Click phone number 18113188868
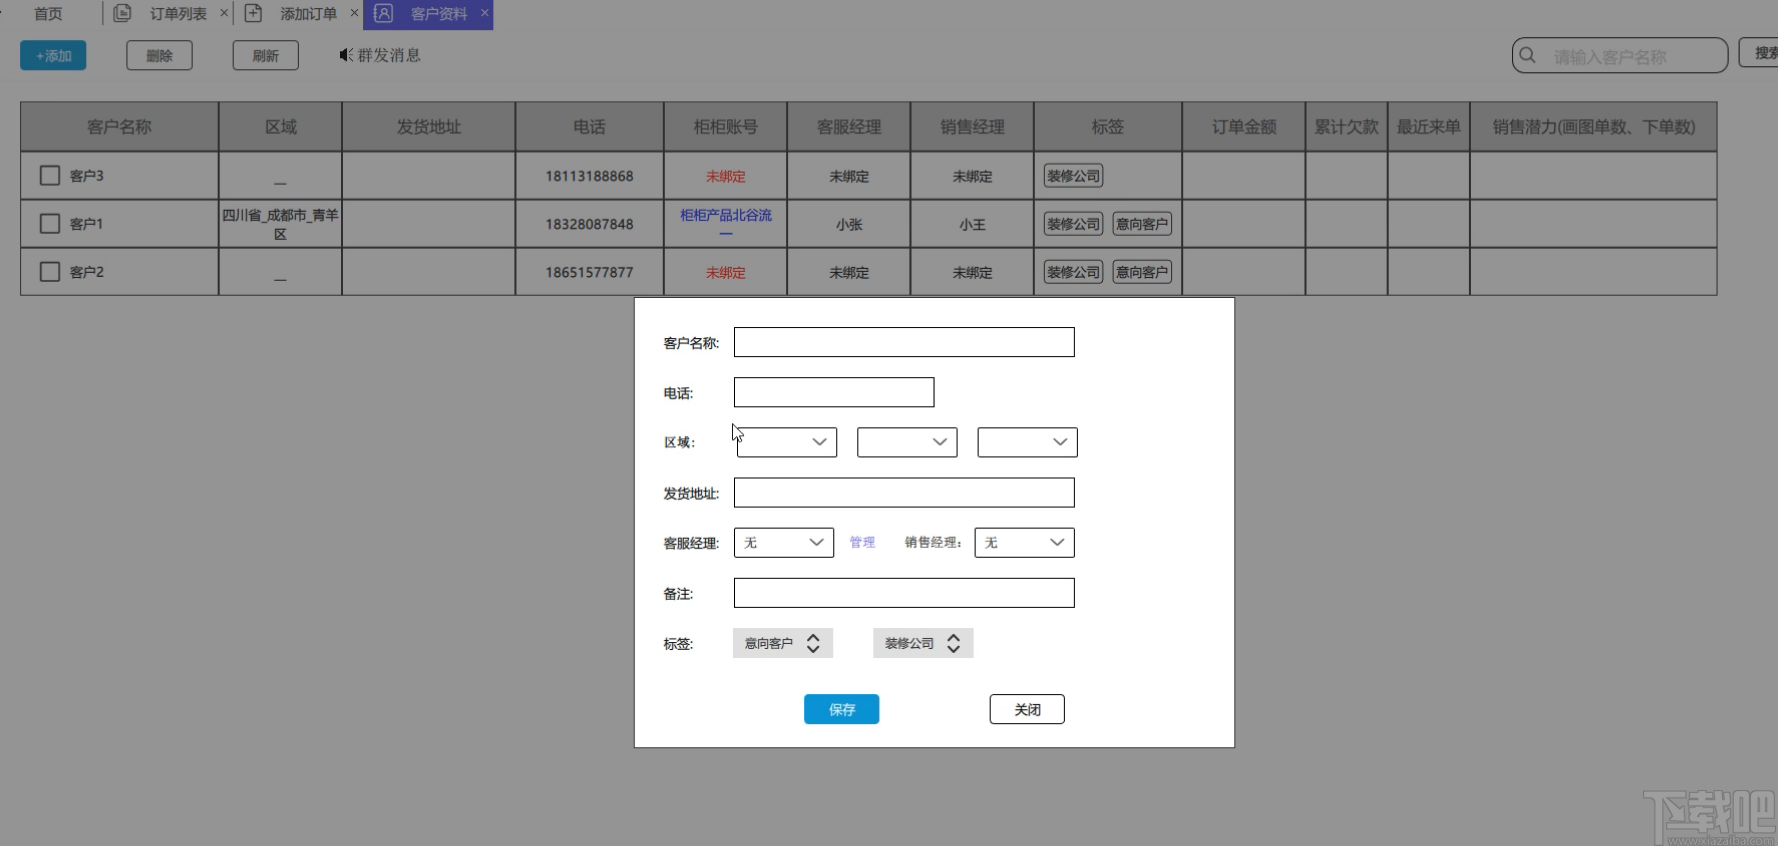The width and height of the screenshot is (1778, 846). click(589, 176)
